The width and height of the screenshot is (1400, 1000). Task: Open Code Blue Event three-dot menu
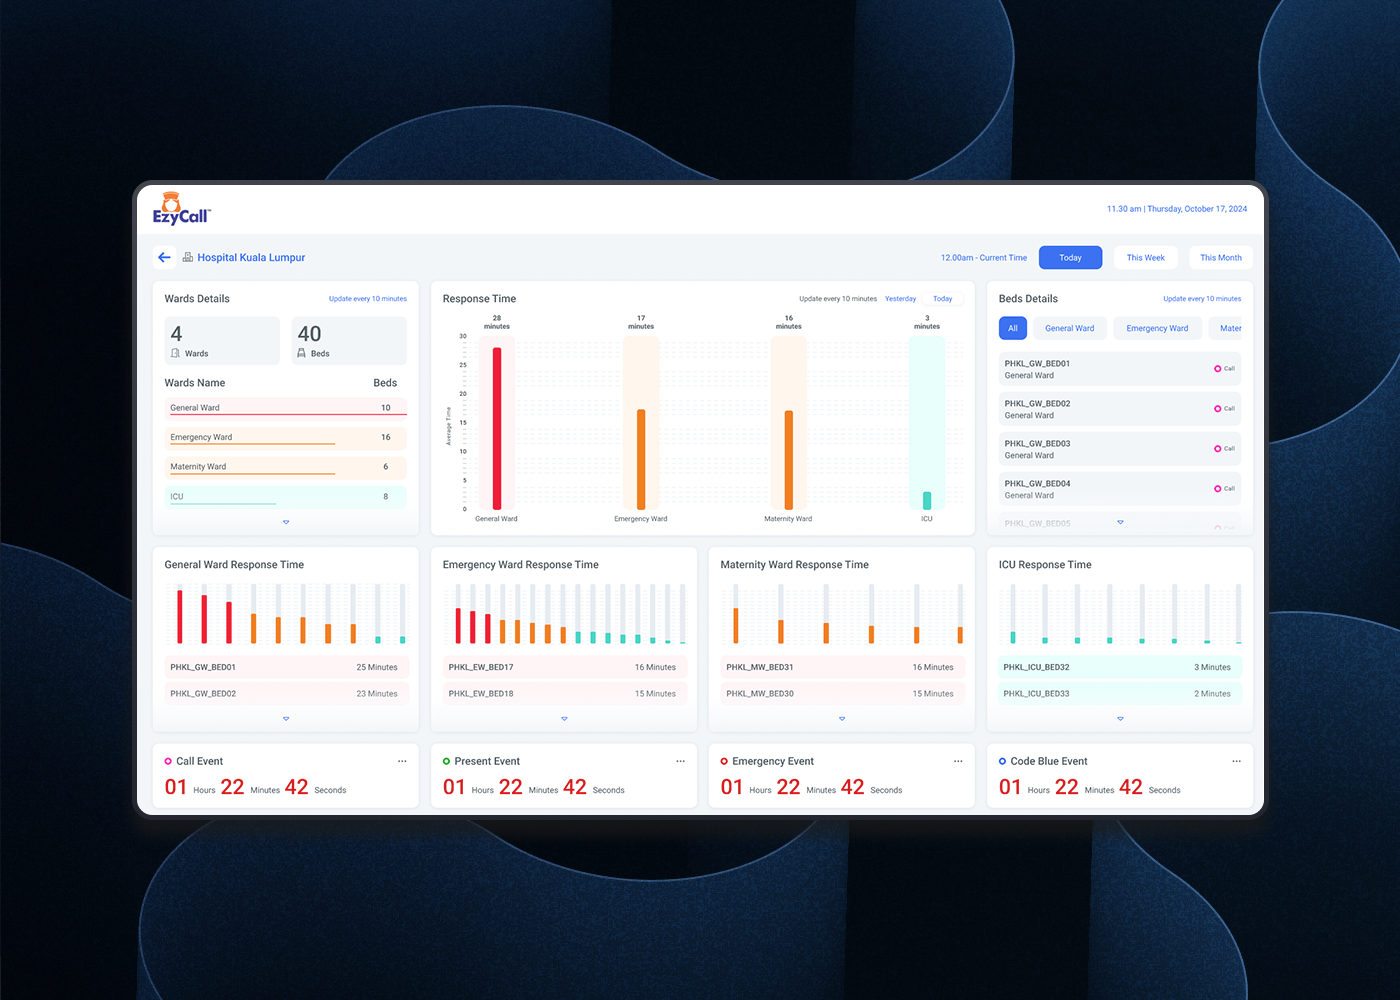click(1236, 761)
